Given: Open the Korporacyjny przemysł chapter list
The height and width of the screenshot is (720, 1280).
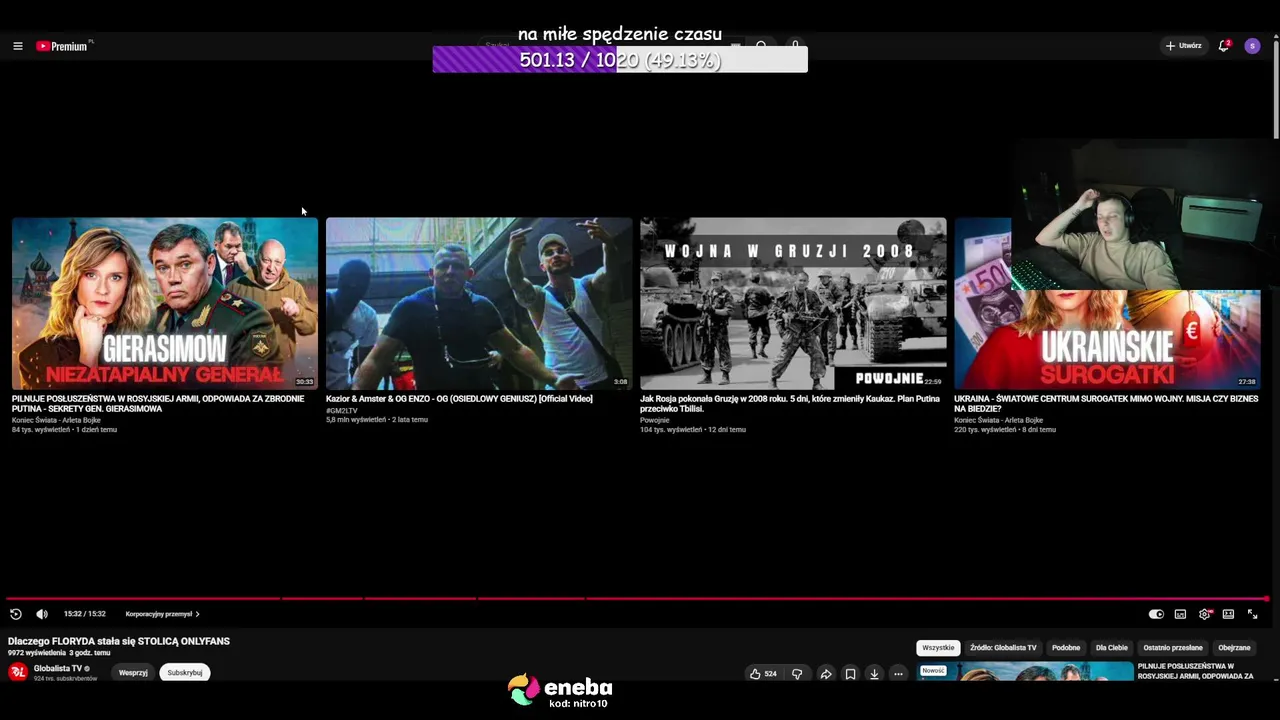Looking at the screenshot, I should tap(162, 614).
